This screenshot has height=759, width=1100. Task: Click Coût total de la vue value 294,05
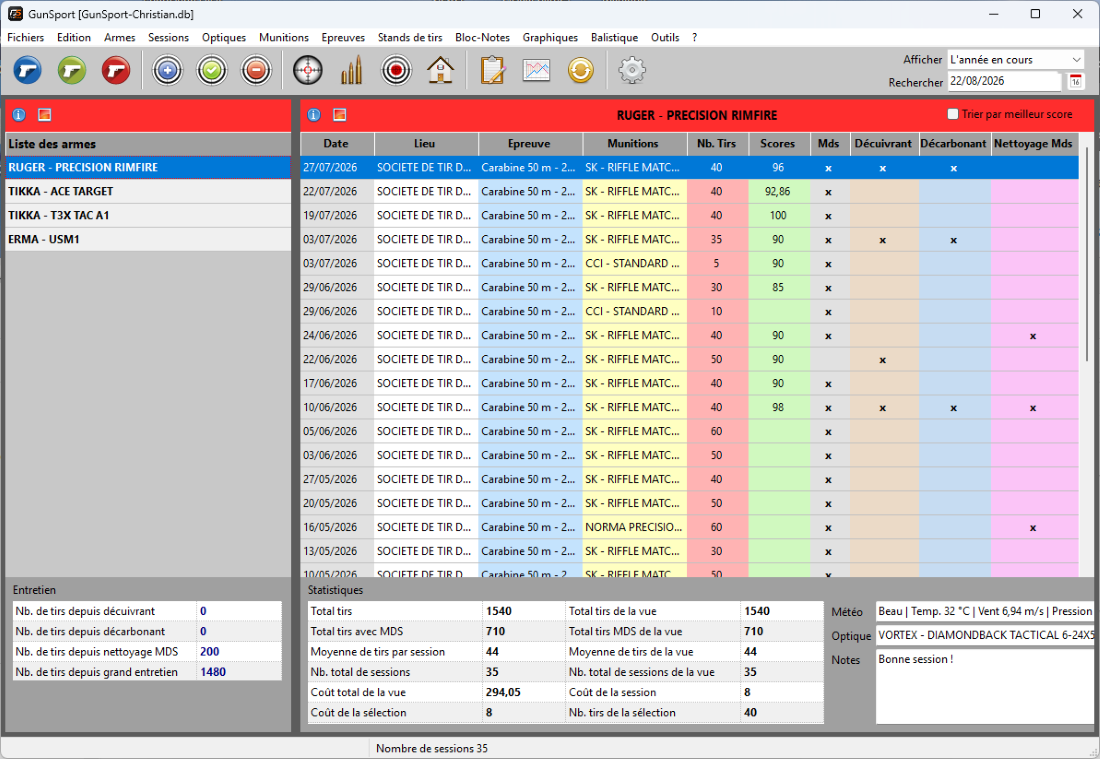tap(503, 692)
